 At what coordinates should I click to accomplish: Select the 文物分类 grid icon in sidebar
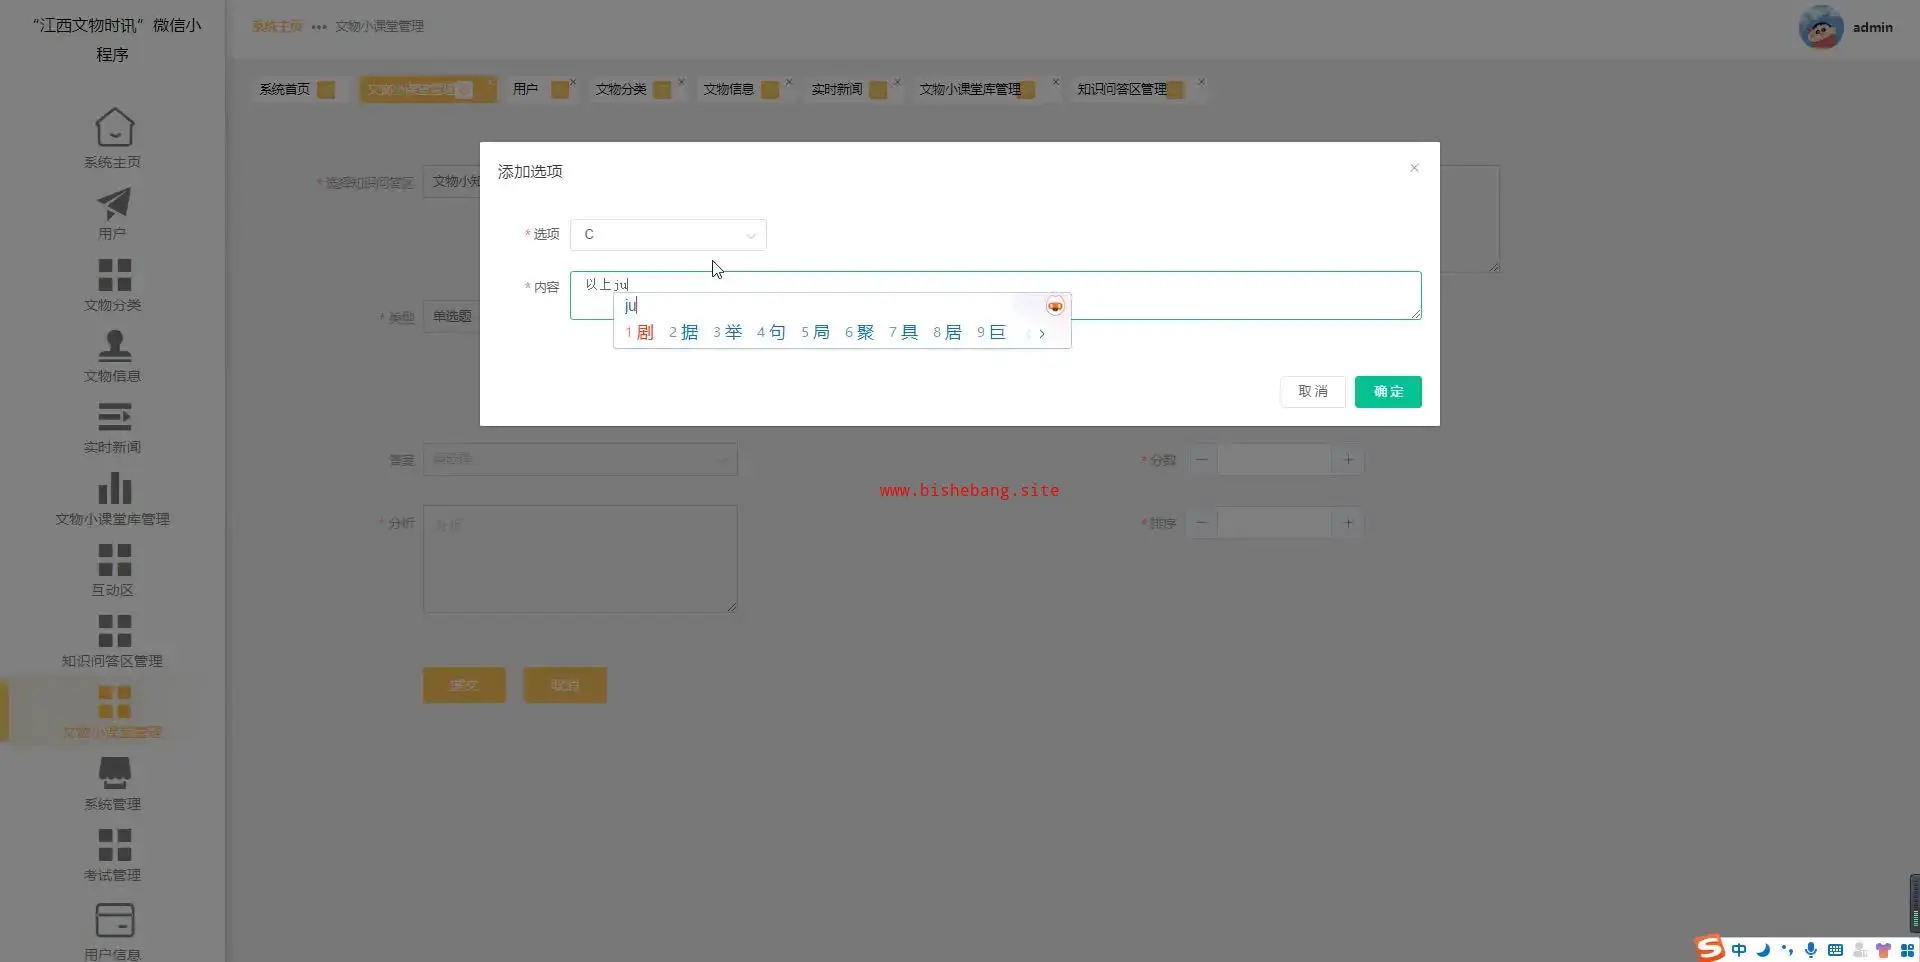(x=114, y=275)
